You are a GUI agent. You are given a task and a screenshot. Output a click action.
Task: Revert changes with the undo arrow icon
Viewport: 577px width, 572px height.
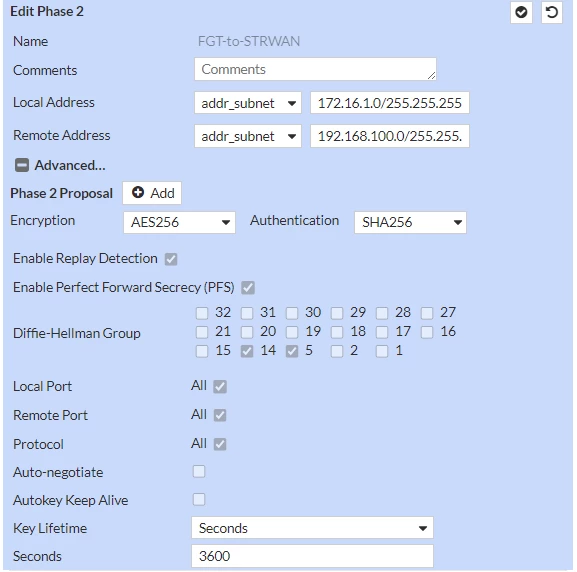tap(552, 13)
